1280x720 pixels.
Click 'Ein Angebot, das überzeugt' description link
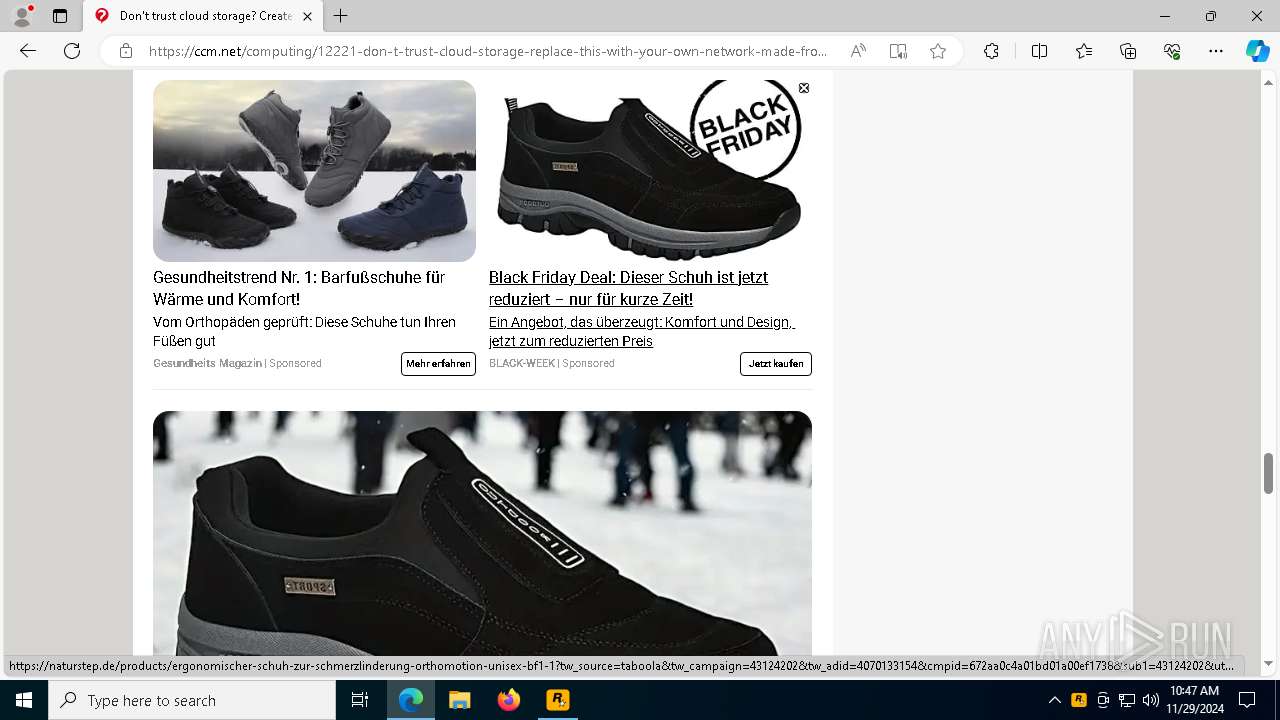click(x=641, y=332)
